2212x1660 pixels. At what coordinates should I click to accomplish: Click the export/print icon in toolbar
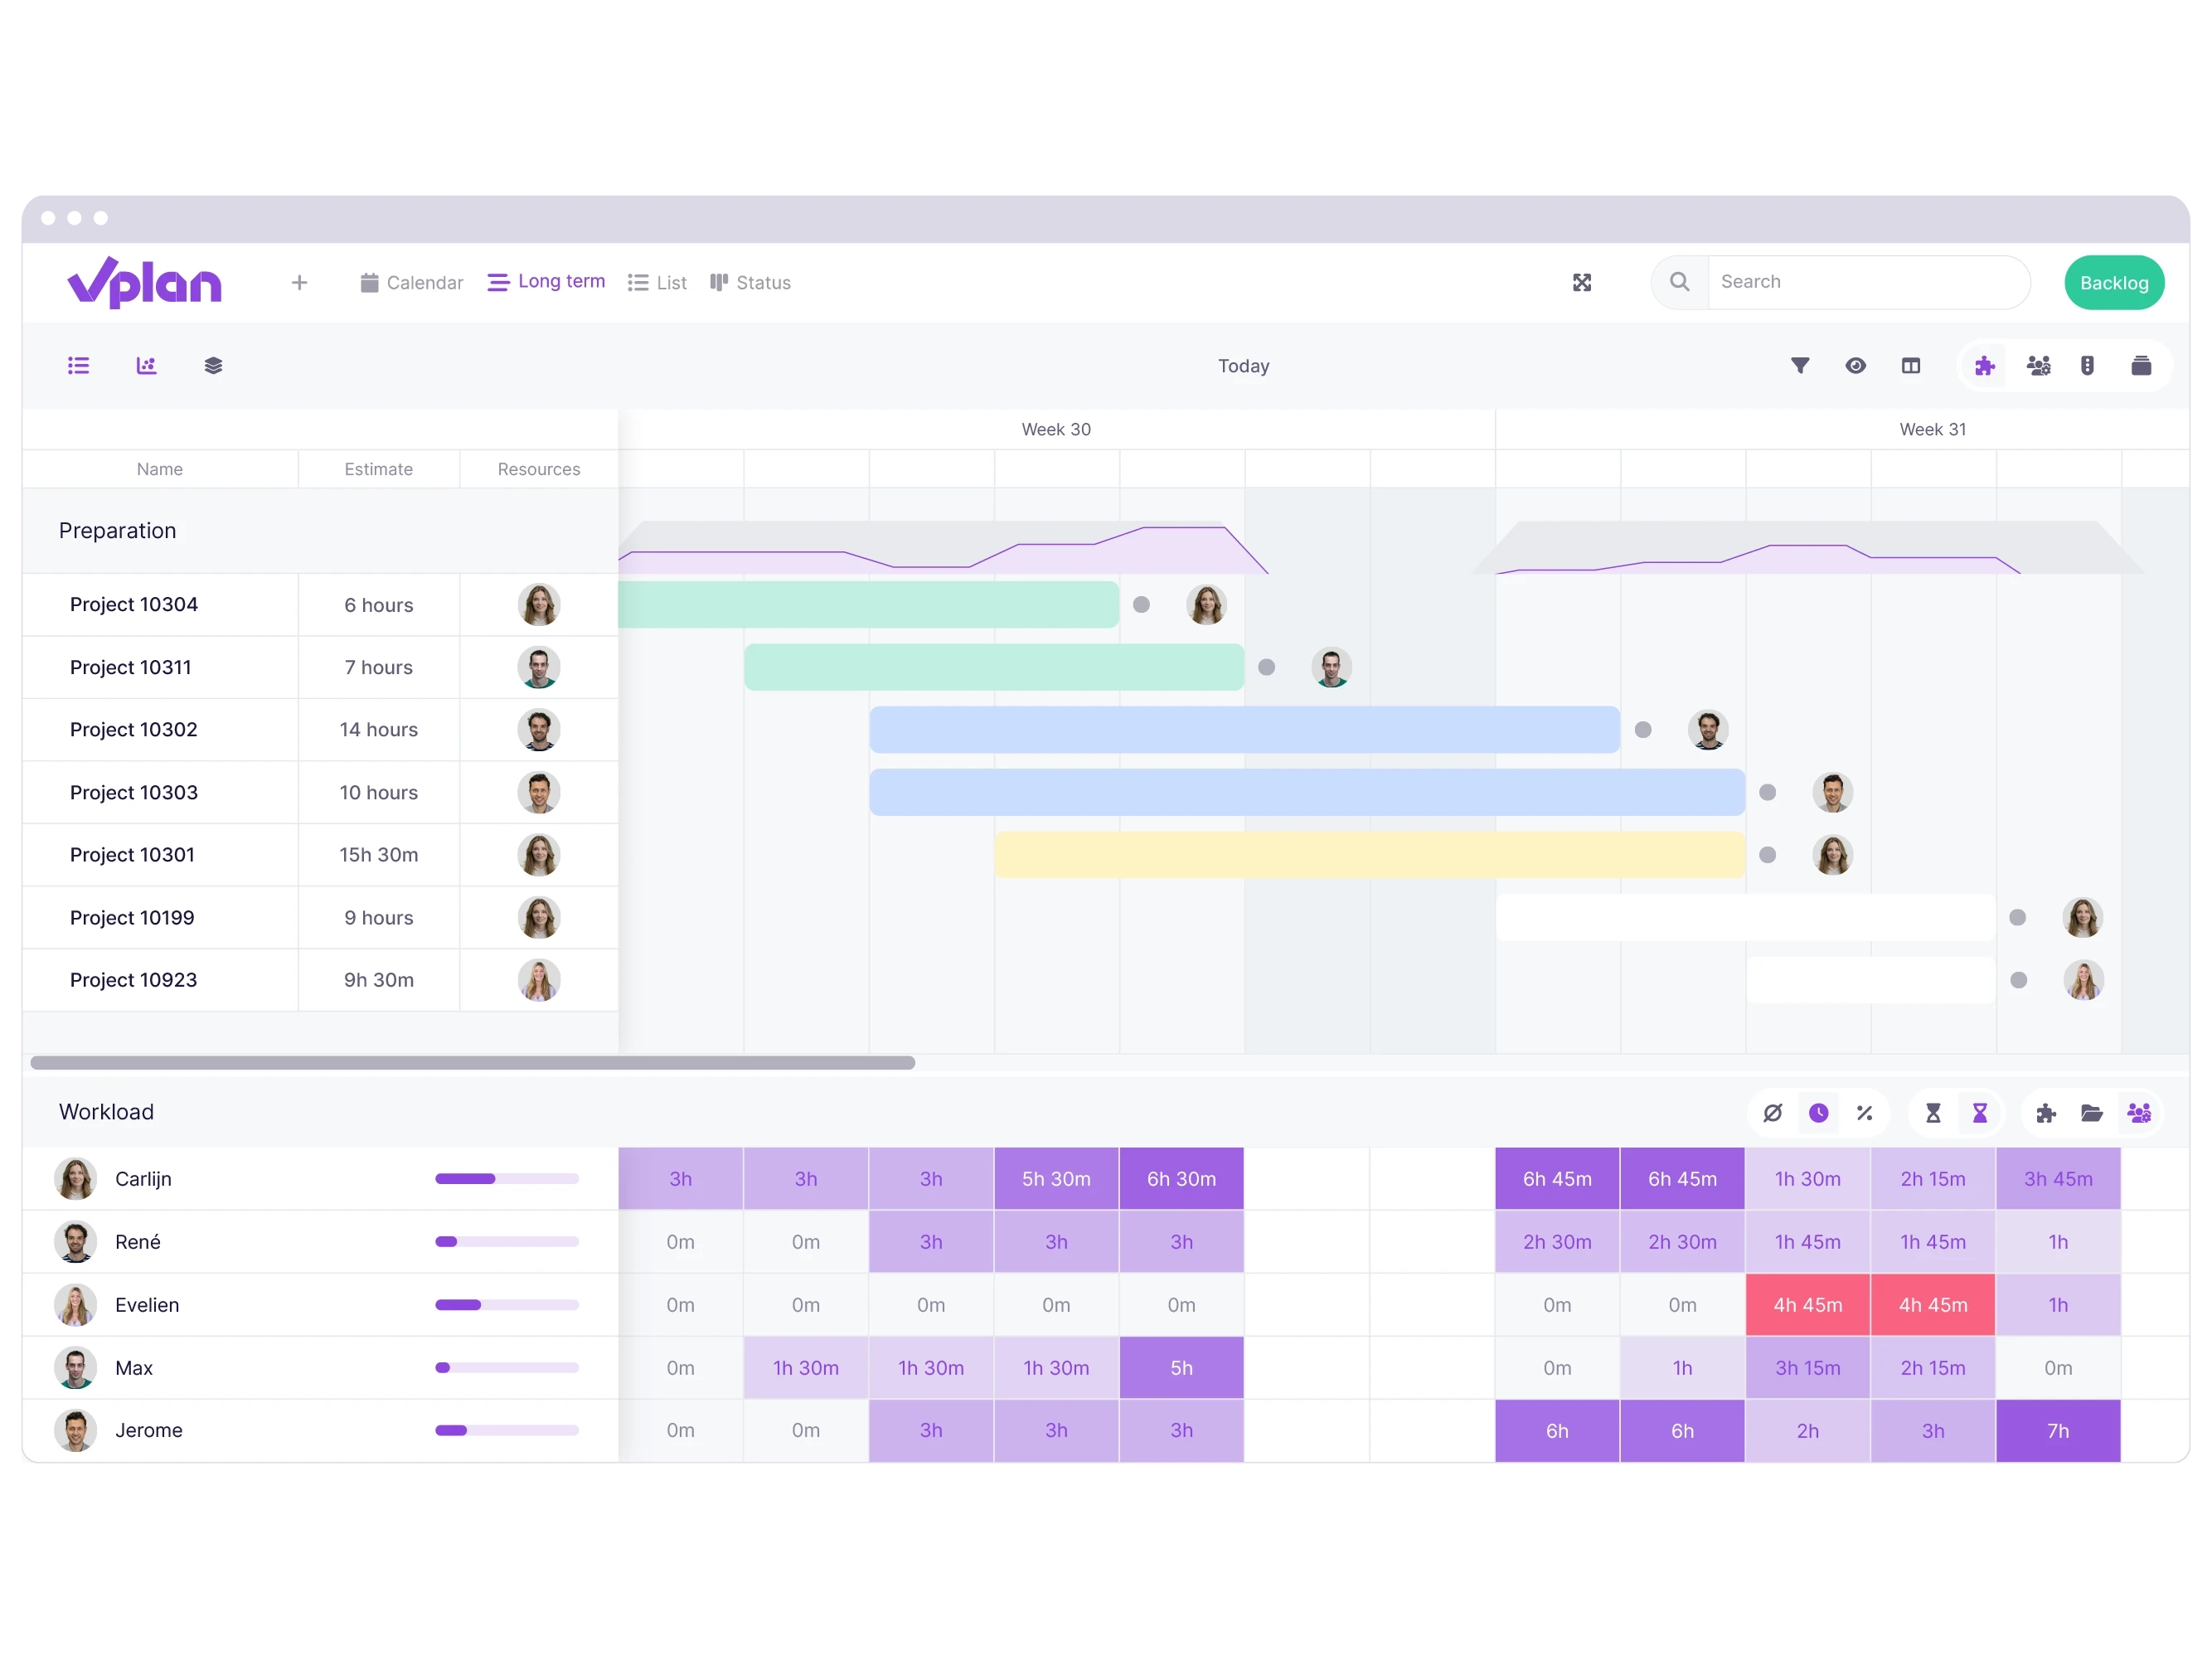[2139, 365]
